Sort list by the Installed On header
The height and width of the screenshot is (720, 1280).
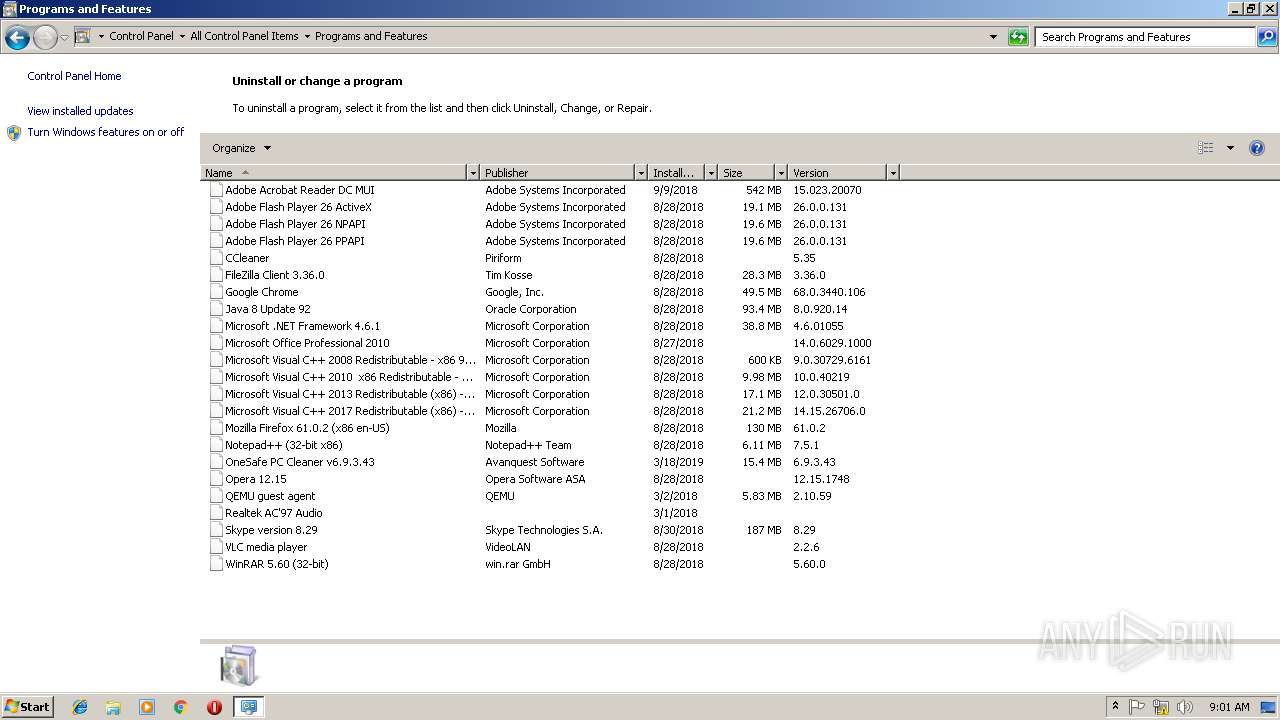(x=677, y=173)
